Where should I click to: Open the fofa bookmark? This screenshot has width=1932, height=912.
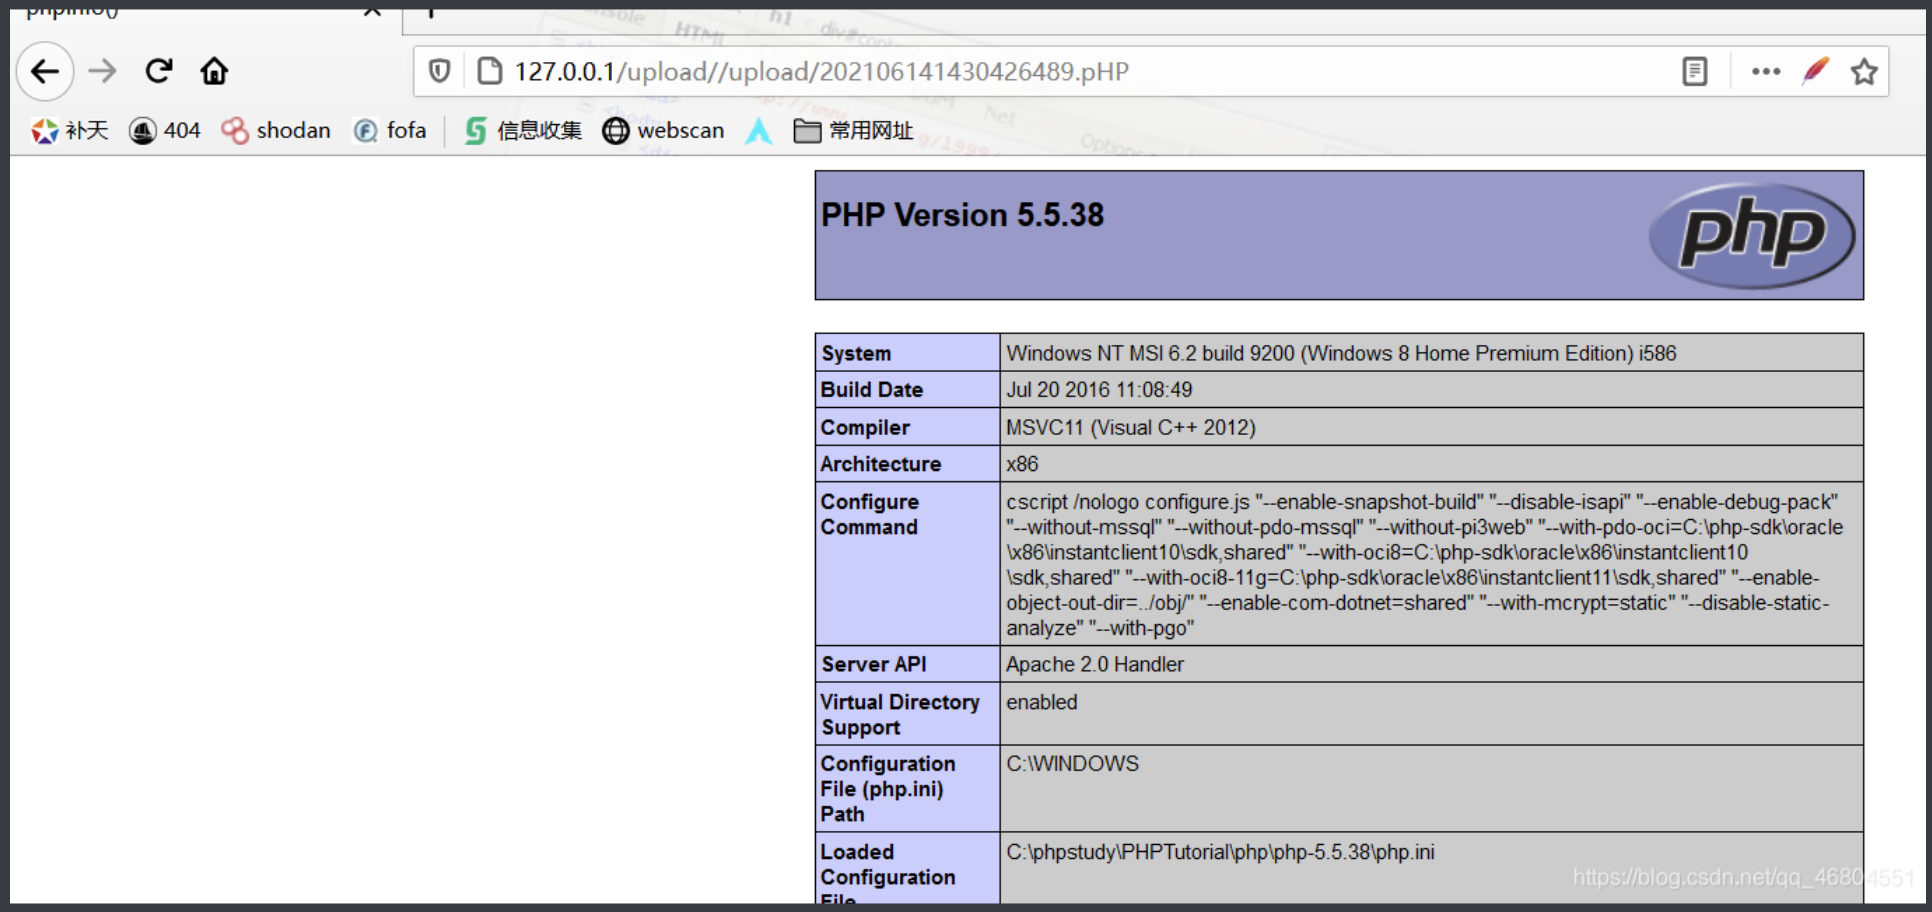(x=390, y=131)
